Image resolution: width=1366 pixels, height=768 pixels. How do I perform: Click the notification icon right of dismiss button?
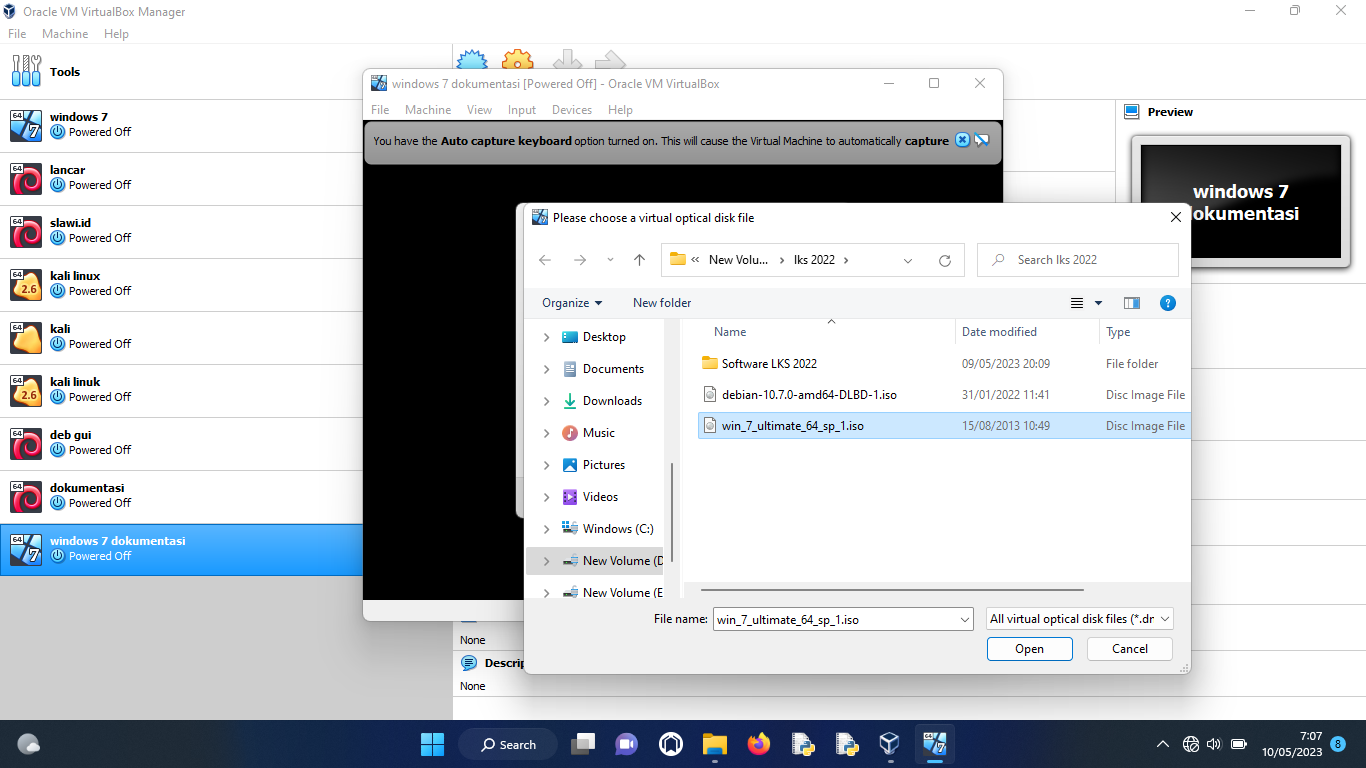coord(982,140)
